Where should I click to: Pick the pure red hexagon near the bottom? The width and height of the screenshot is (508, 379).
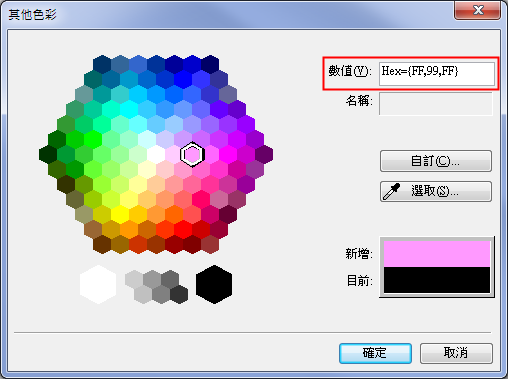(183, 230)
